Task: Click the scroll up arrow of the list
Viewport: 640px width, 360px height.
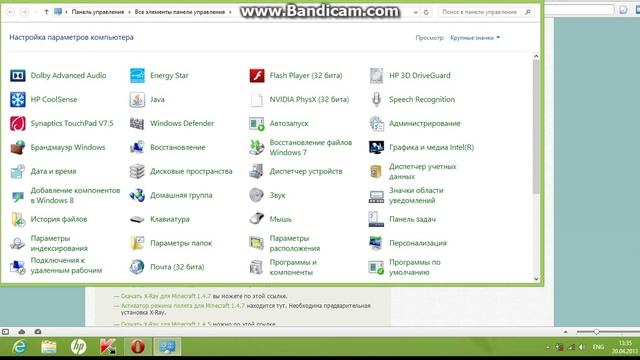Action: [x=536, y=56]
